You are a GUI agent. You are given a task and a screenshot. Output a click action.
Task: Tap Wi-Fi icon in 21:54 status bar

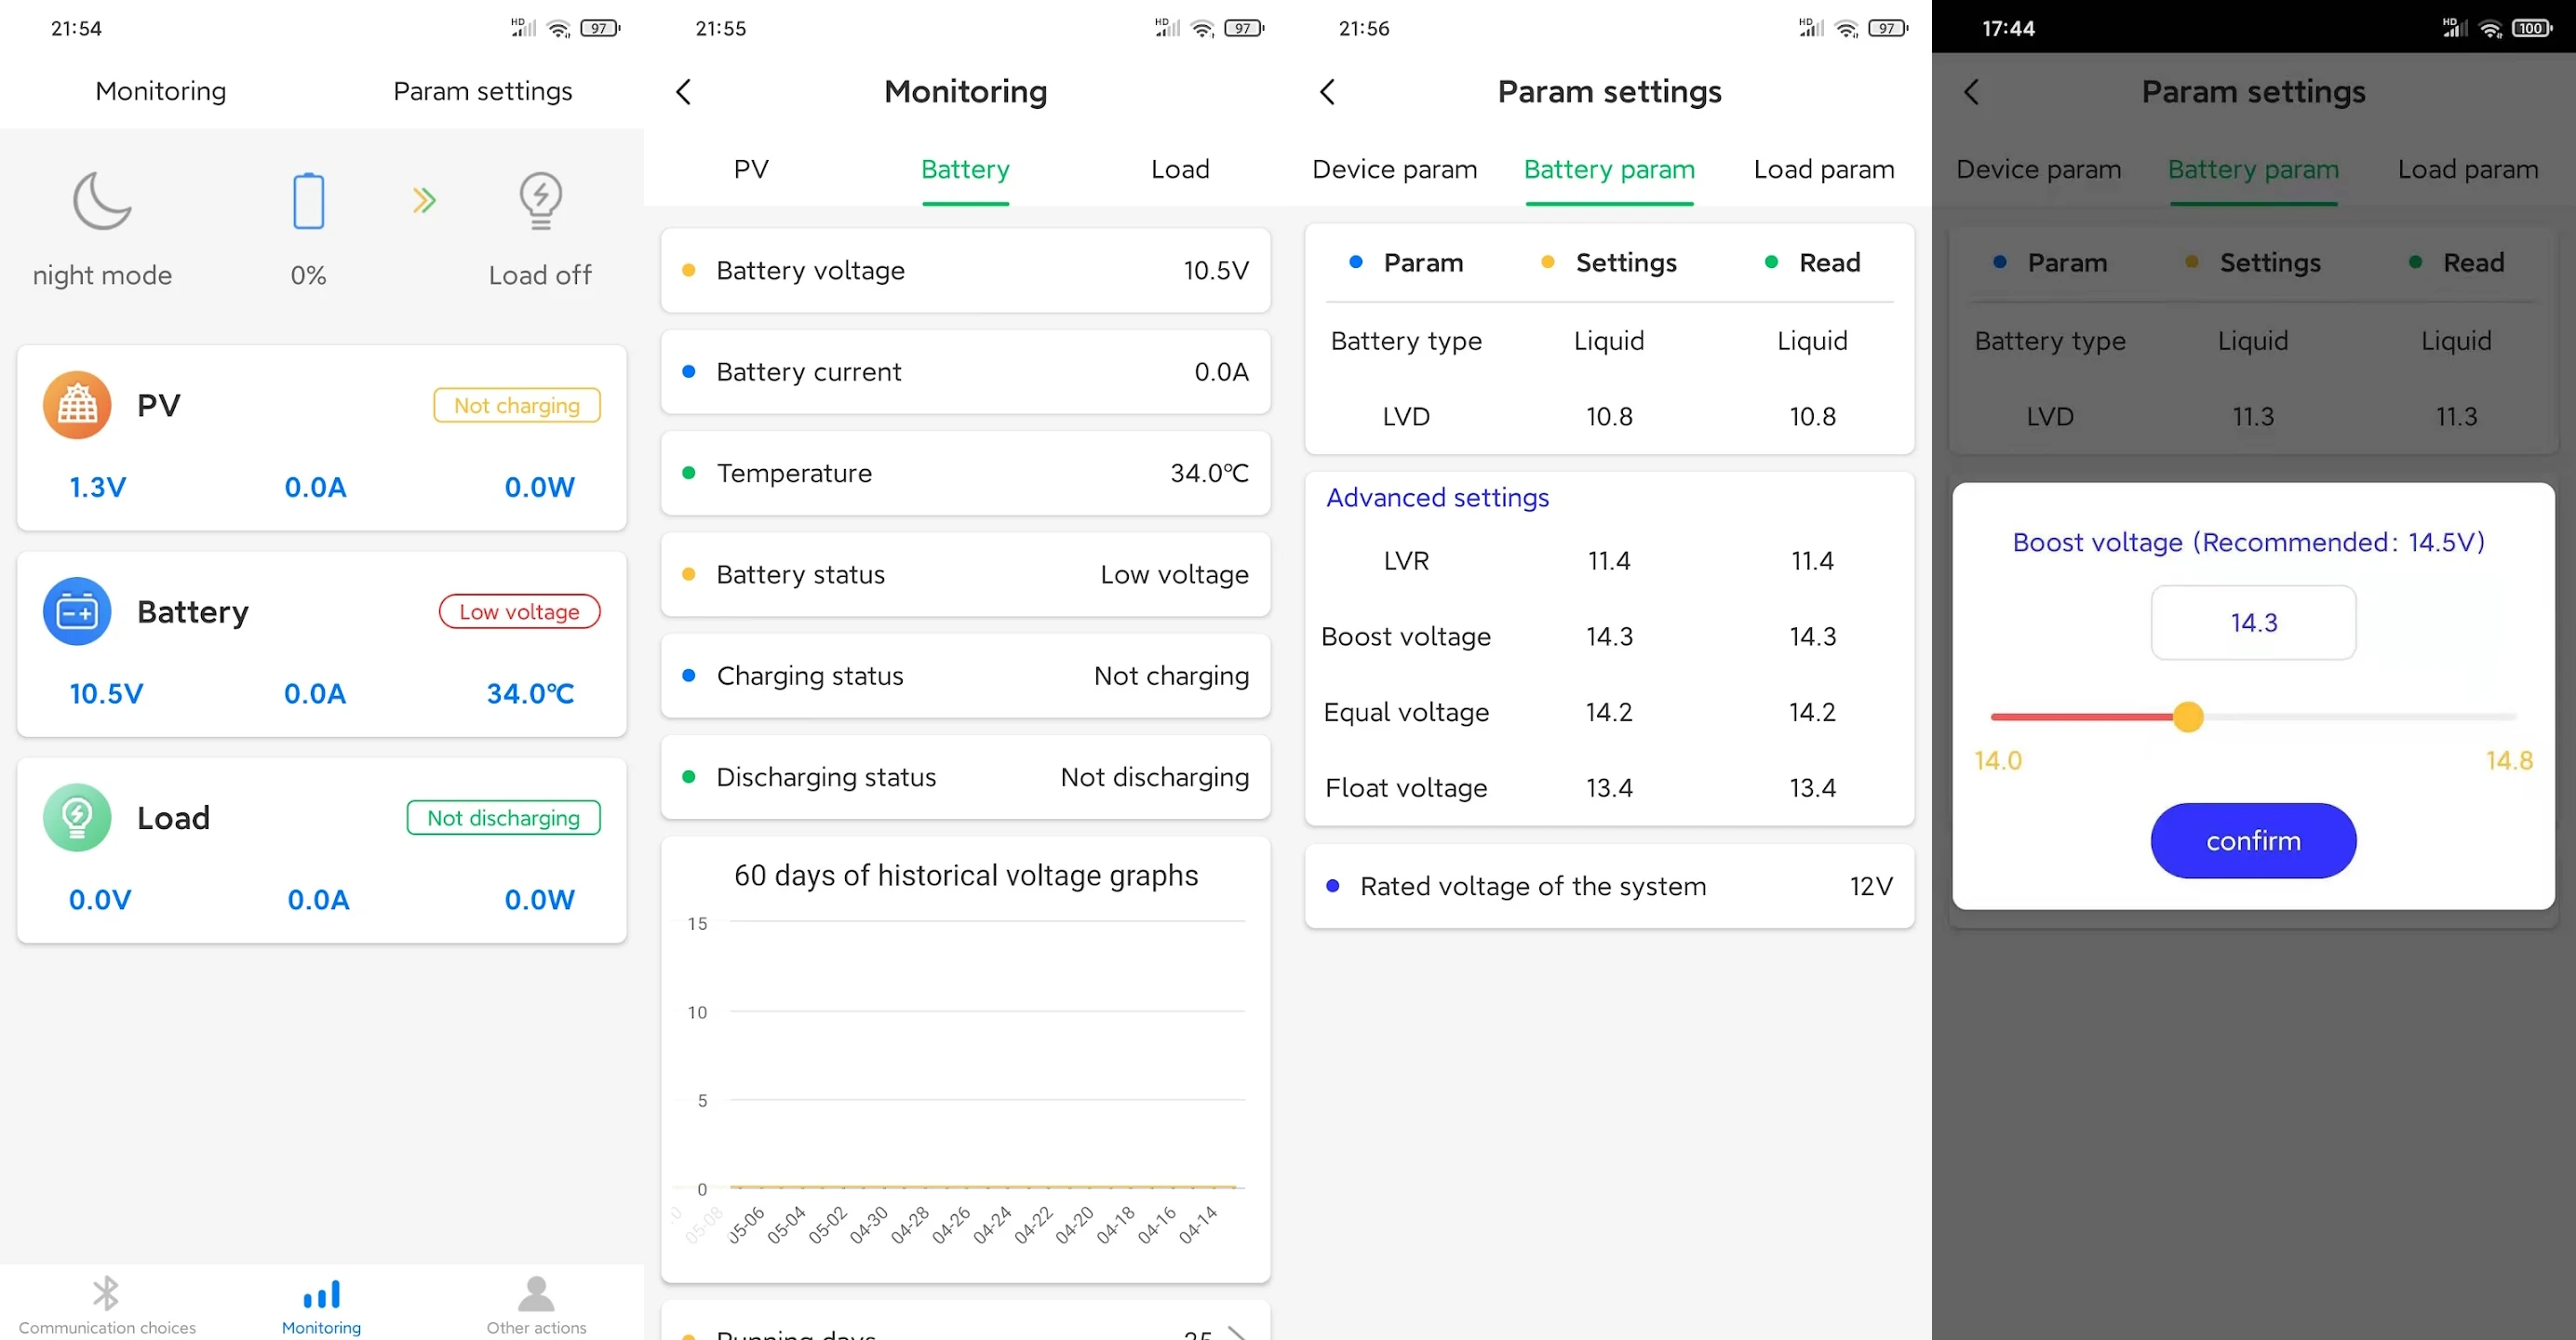(x=559, y=28)
